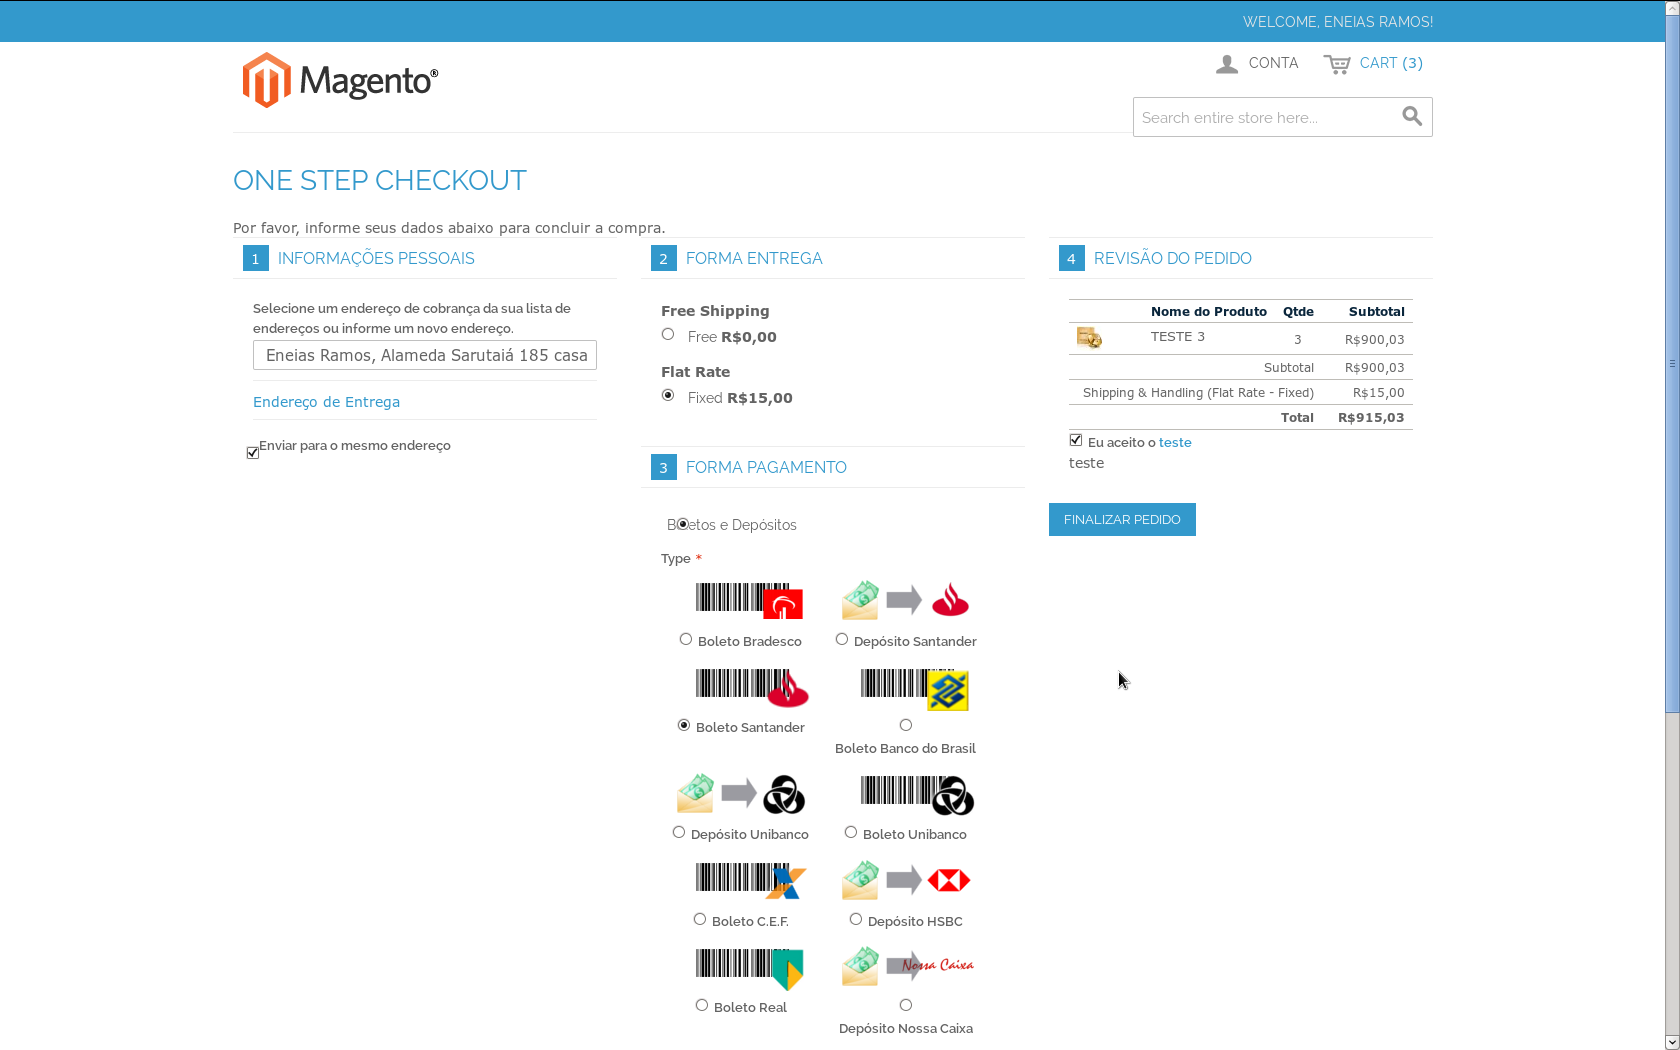The width and height of the screenshot is (1680, 1050).
Task: Click the account user icon
Action: point(1227,64)
